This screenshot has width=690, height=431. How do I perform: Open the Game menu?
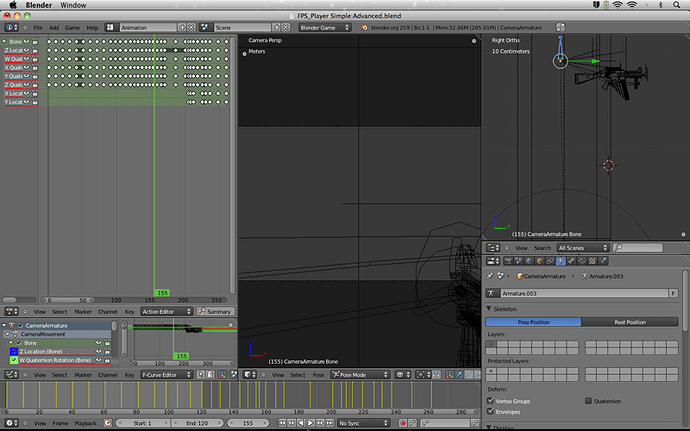(72, 27)
